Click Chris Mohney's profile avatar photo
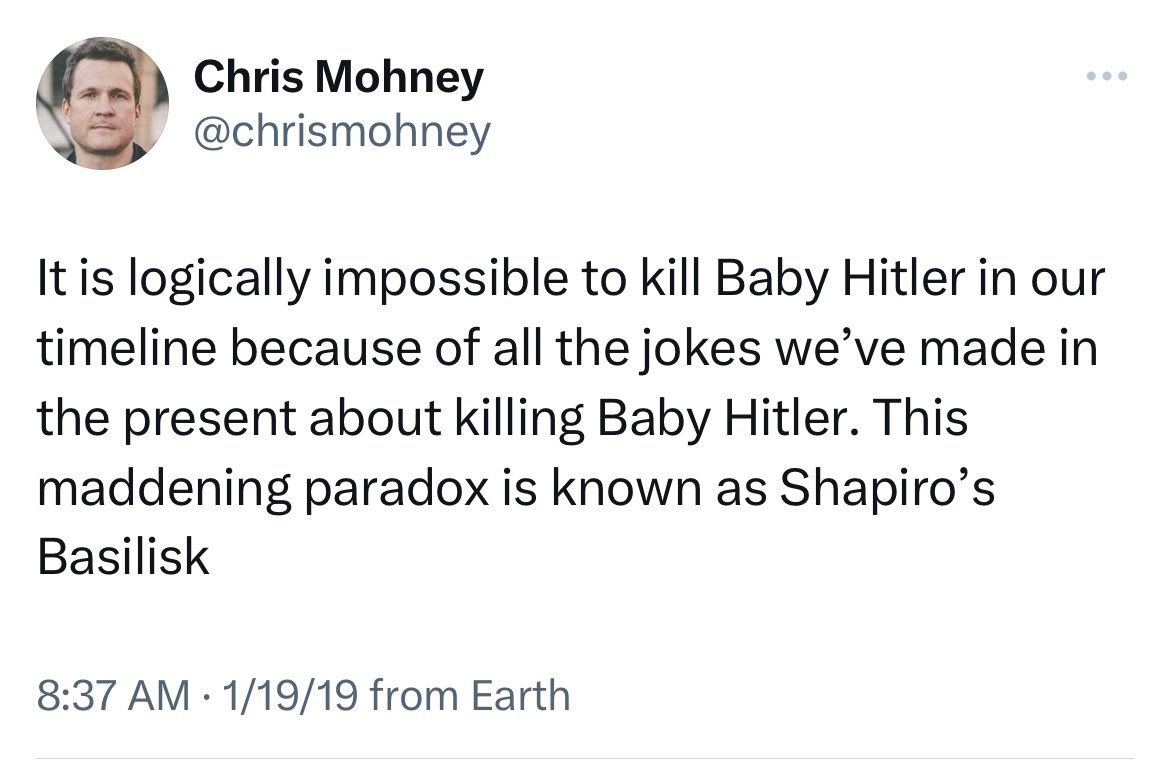The width and height of the screenshot is (1170, 766). 103,102
